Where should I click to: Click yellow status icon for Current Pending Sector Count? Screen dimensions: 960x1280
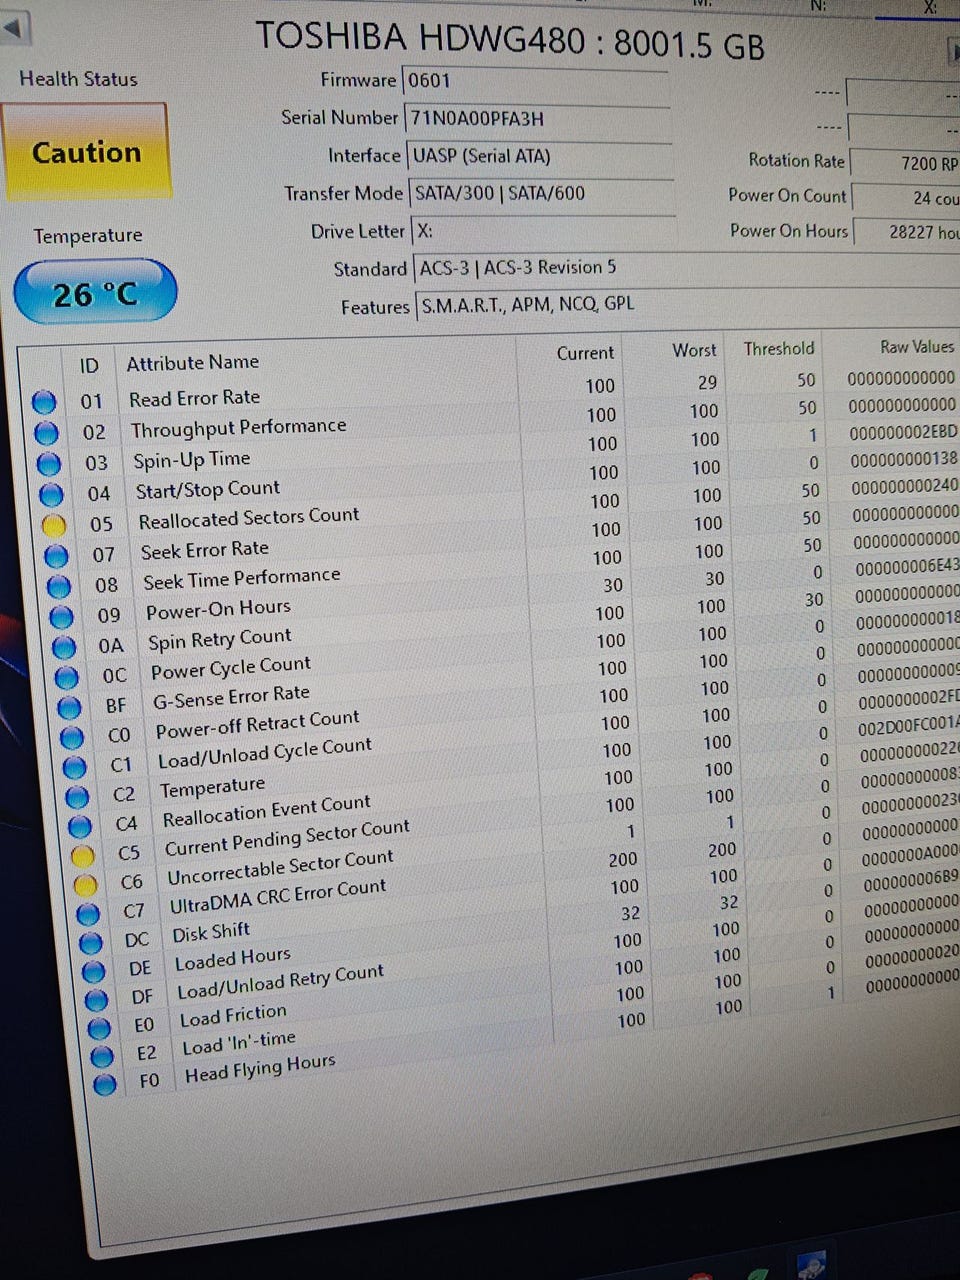[x=83, y=856]
